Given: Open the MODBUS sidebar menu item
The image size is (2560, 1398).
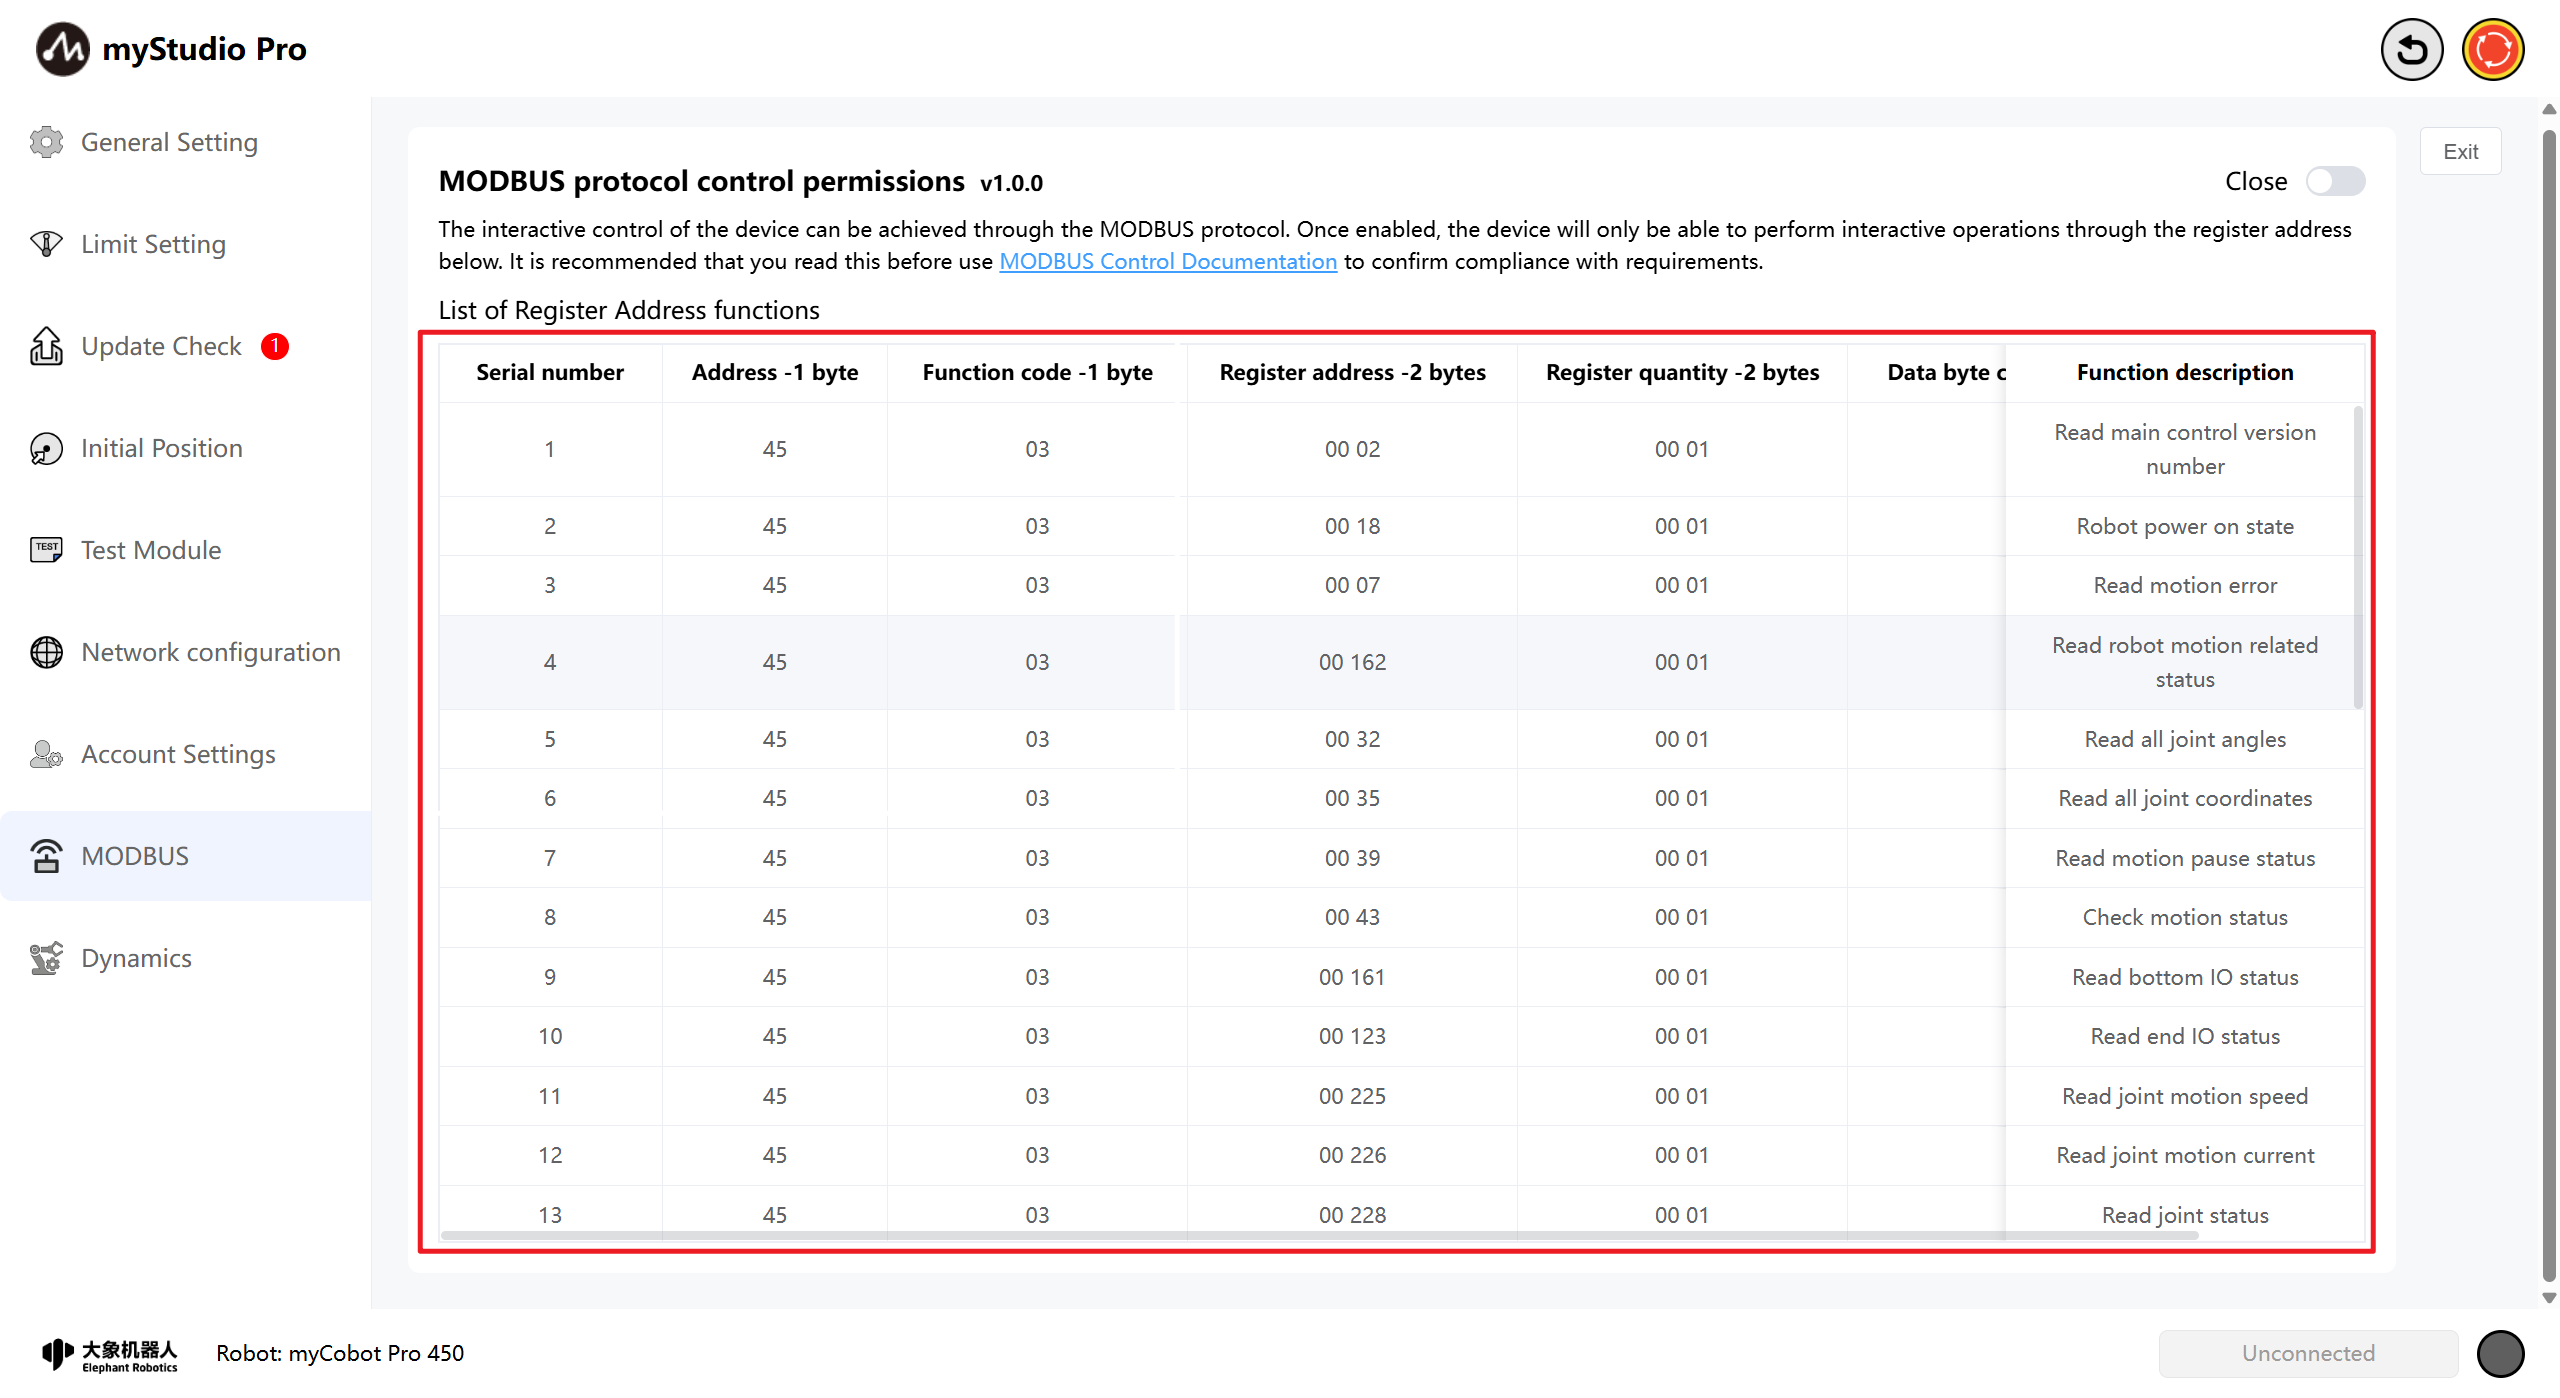Looking at the screenshot, I should 135,856.
